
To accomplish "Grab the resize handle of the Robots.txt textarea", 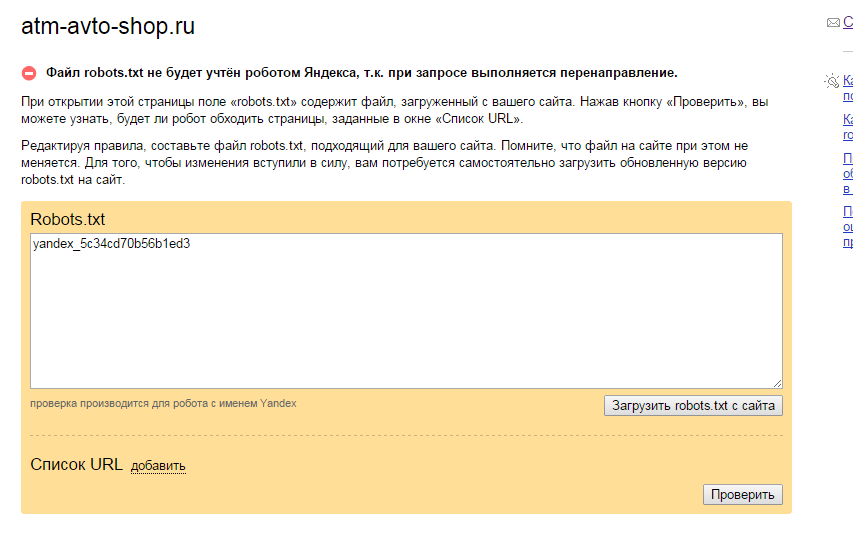I will point(776,382).
